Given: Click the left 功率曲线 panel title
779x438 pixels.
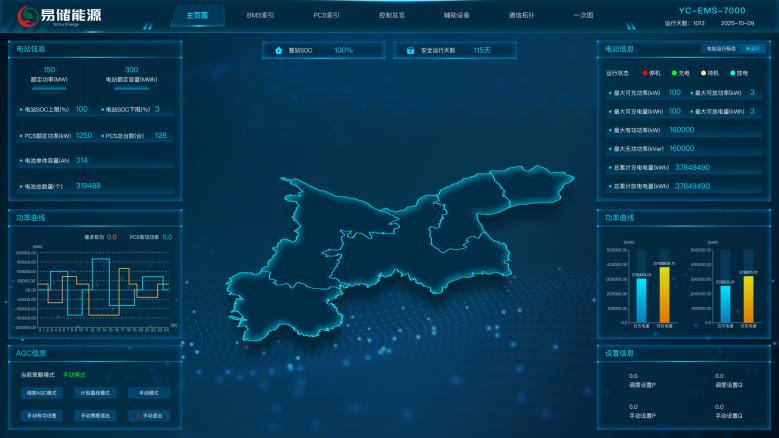Looking at the screenshot, I should pos(30,218).
